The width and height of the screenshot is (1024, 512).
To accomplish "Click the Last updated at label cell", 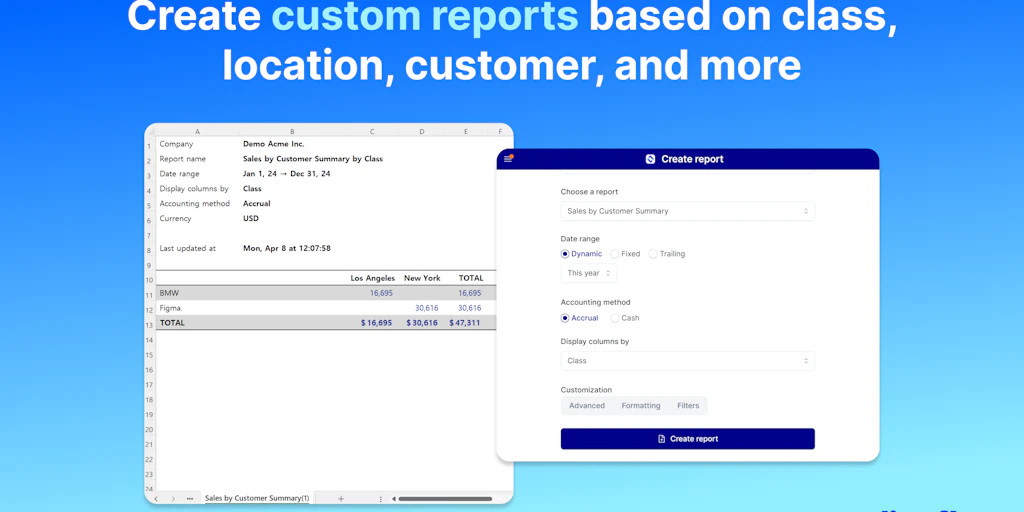I will click(x=187, y=248).
